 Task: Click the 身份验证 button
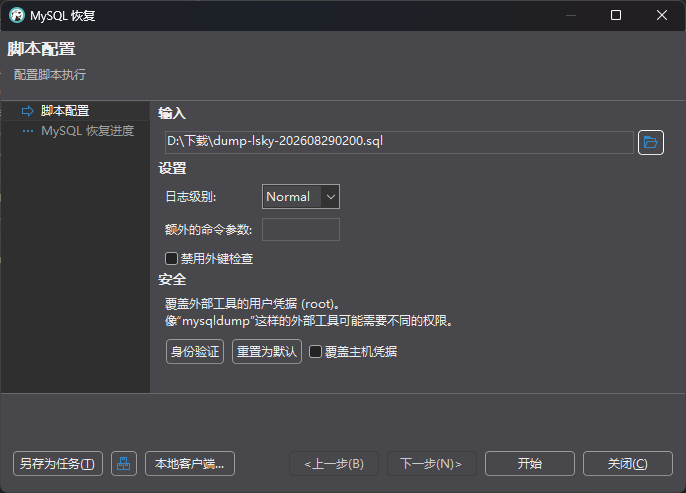pyautogui.click(x=195, y=352)
